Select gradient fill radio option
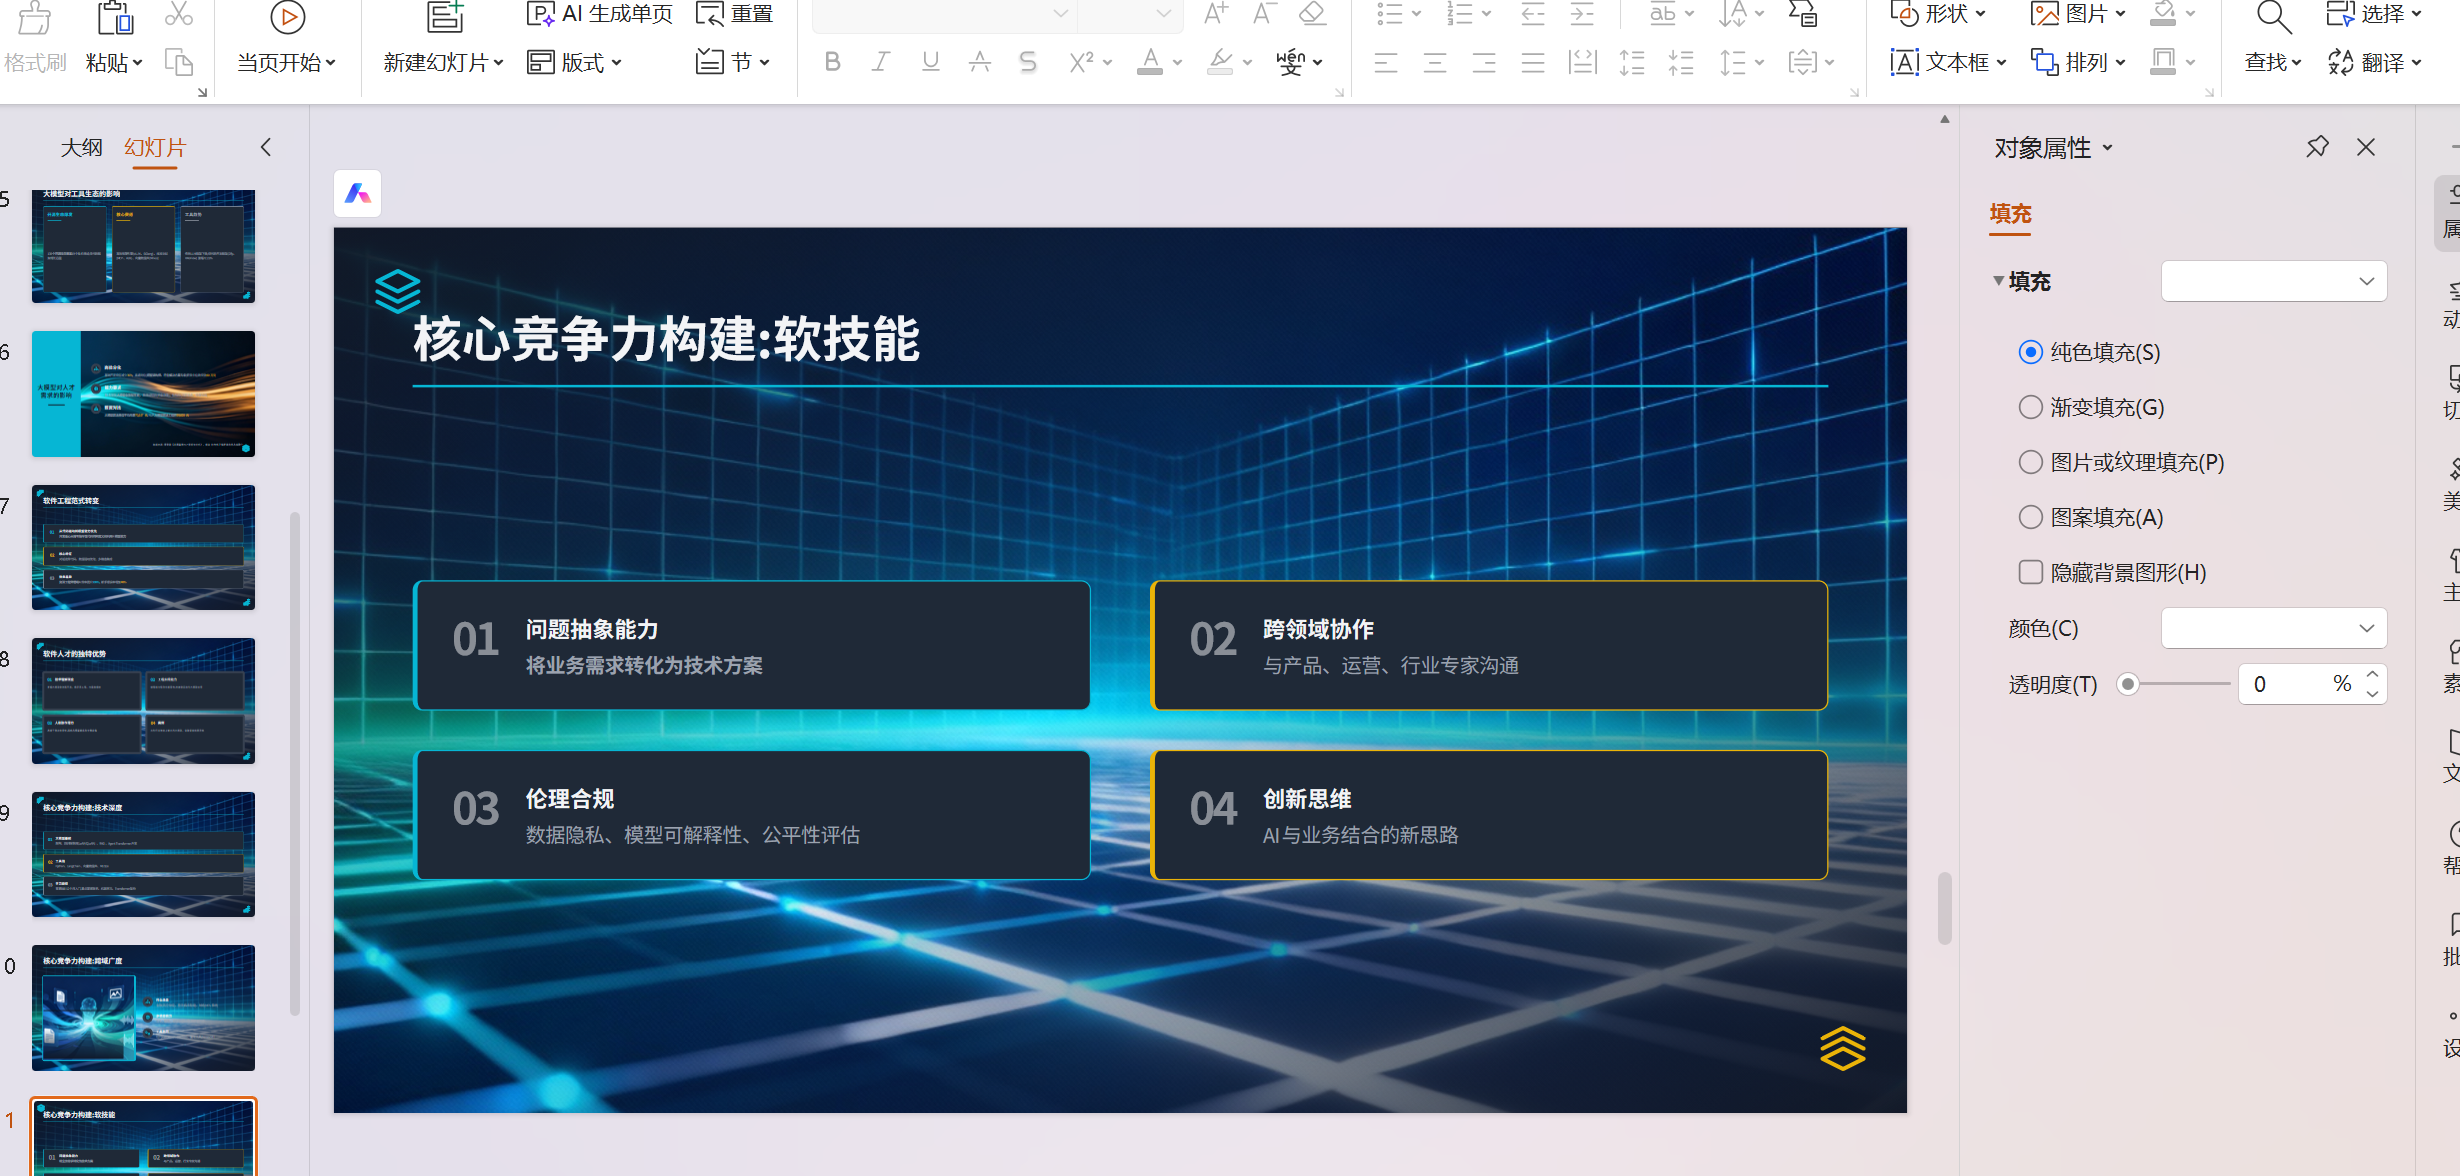Image resolution: width=2460 pixels, height=1176 pixels. [x=2030, y=407]
